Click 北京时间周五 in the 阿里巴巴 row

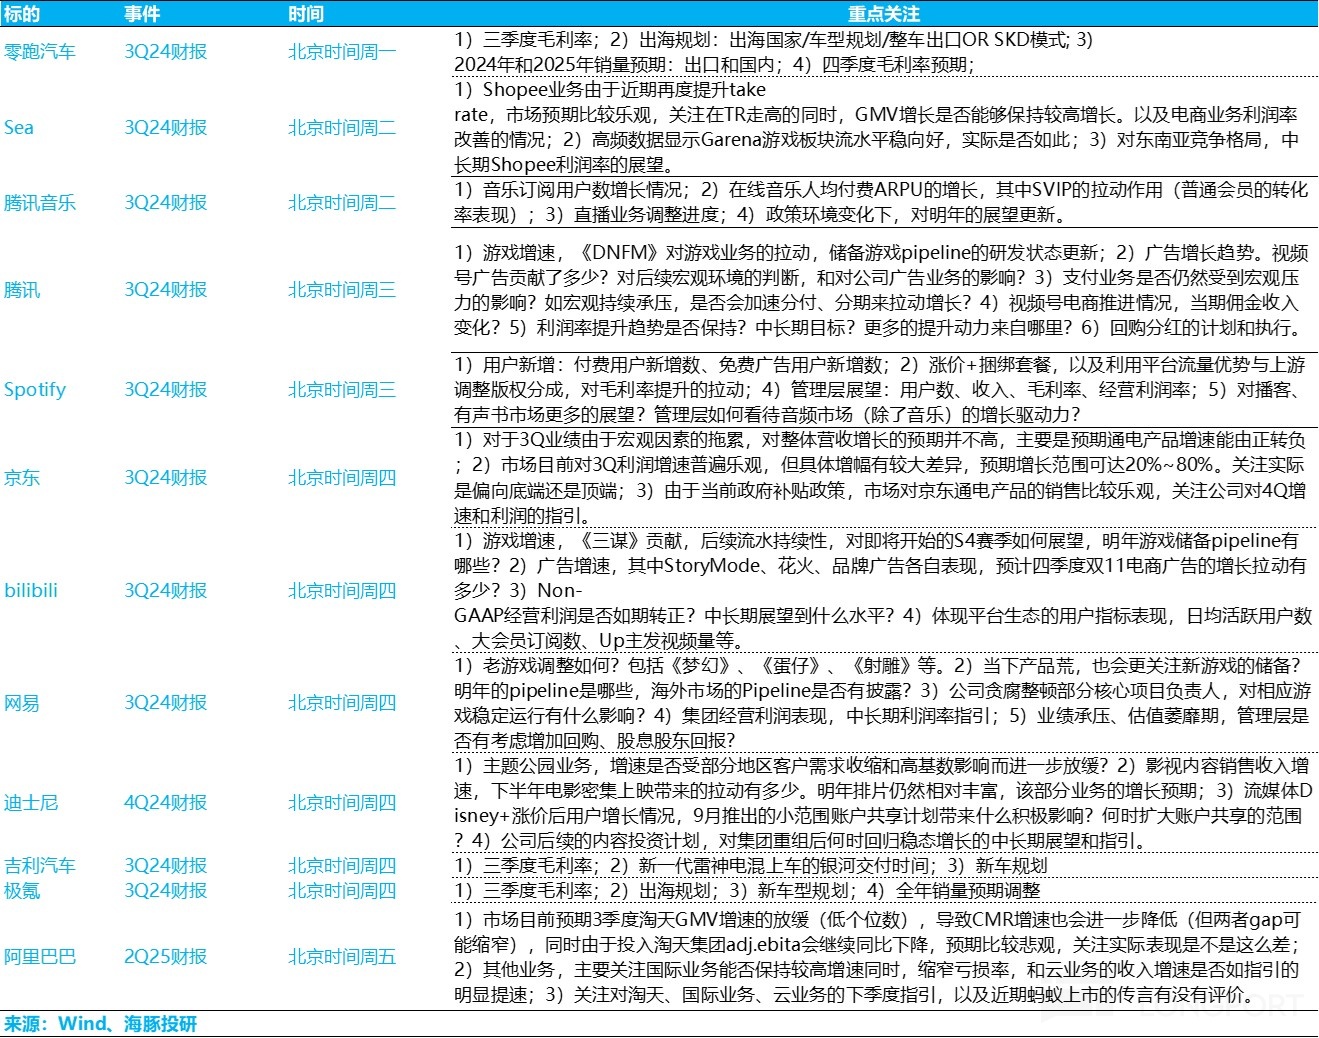[342, 957]
